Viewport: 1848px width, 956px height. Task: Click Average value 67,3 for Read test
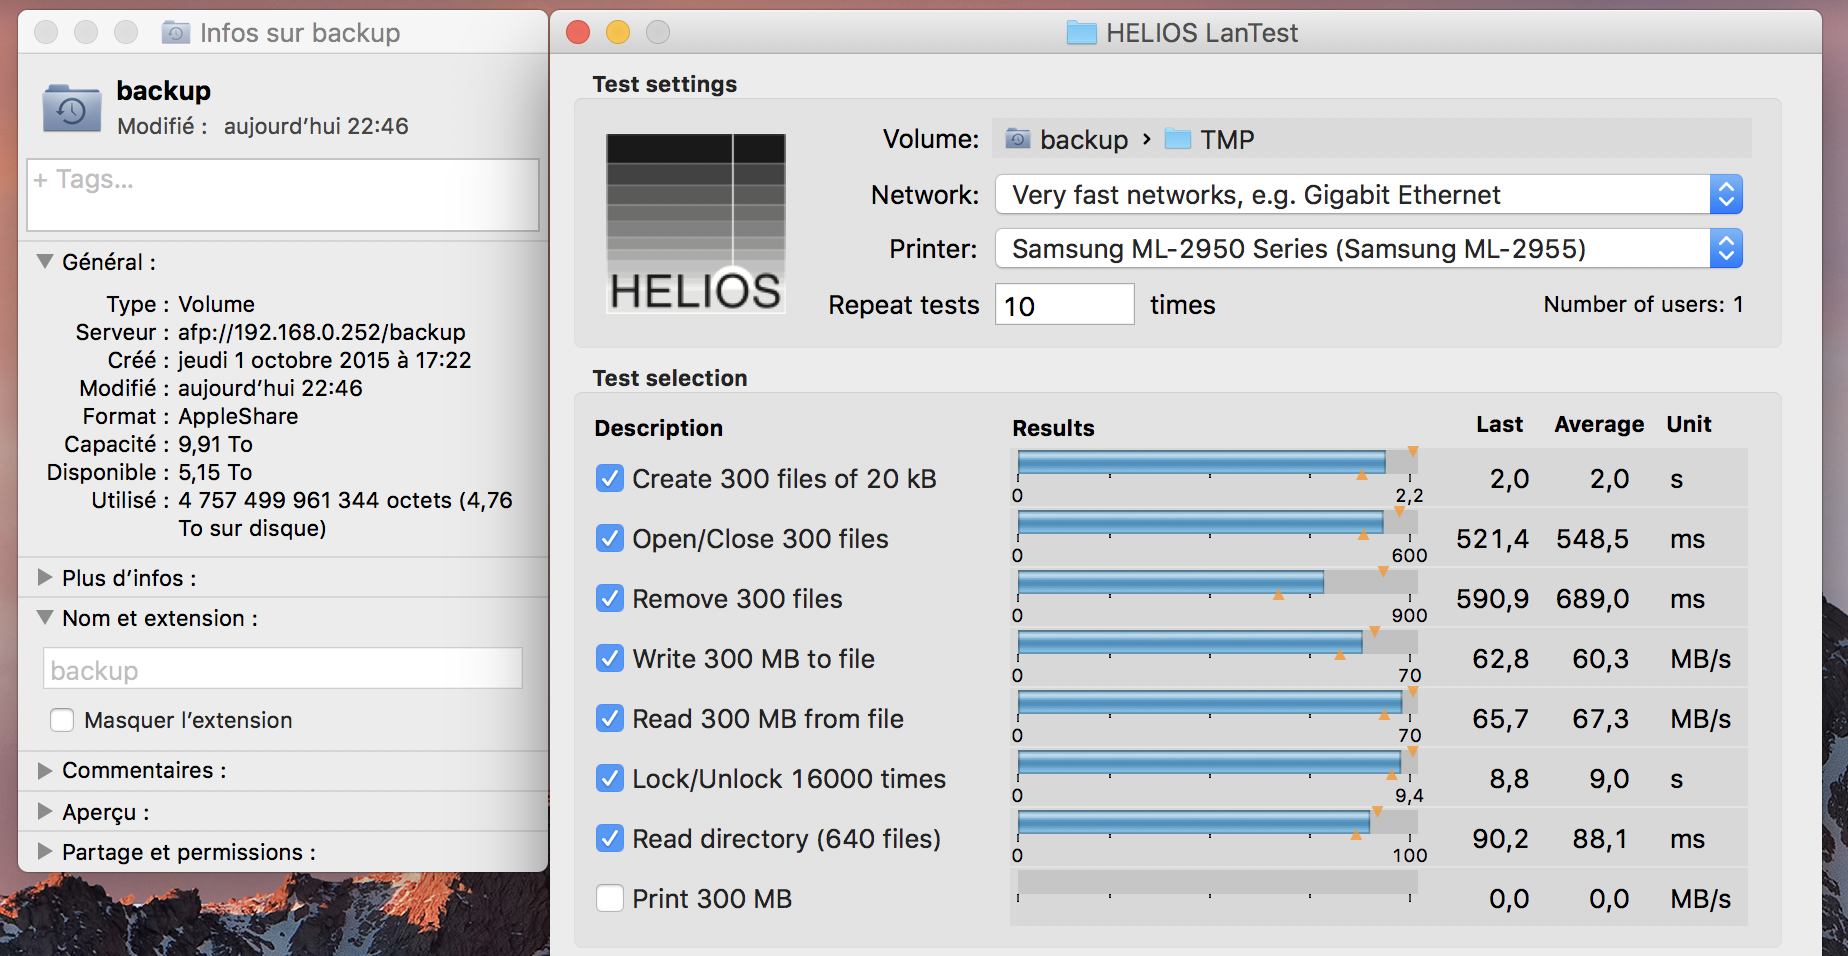pos(1601,719)
